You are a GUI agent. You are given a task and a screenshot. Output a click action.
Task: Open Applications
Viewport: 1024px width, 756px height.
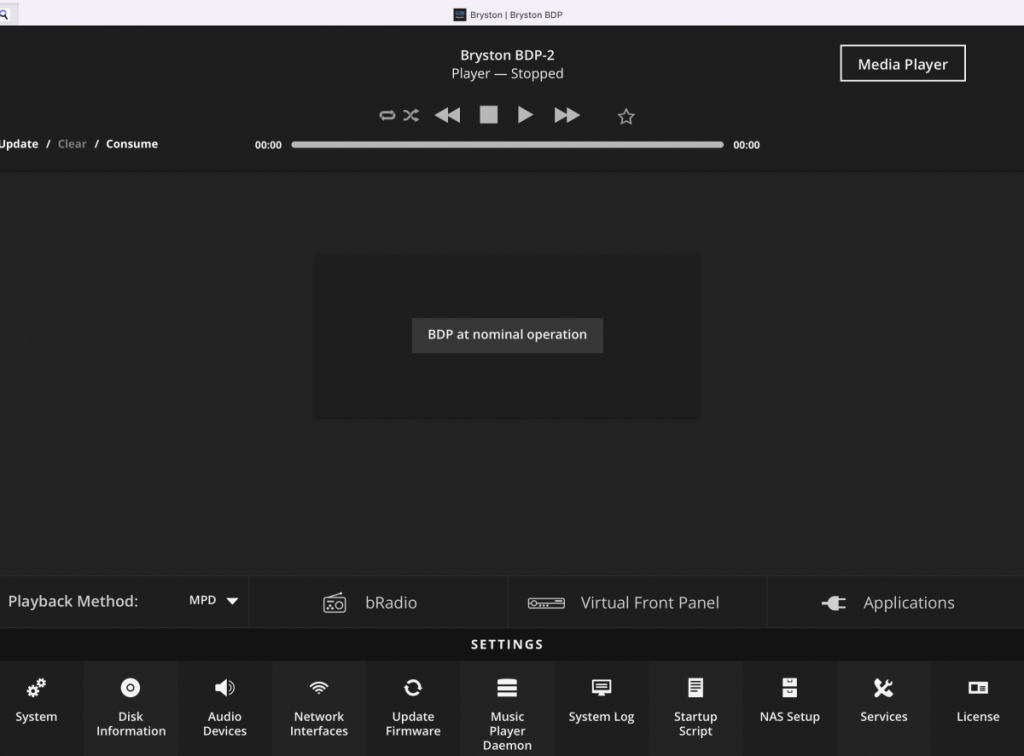[x=895, y=602]
